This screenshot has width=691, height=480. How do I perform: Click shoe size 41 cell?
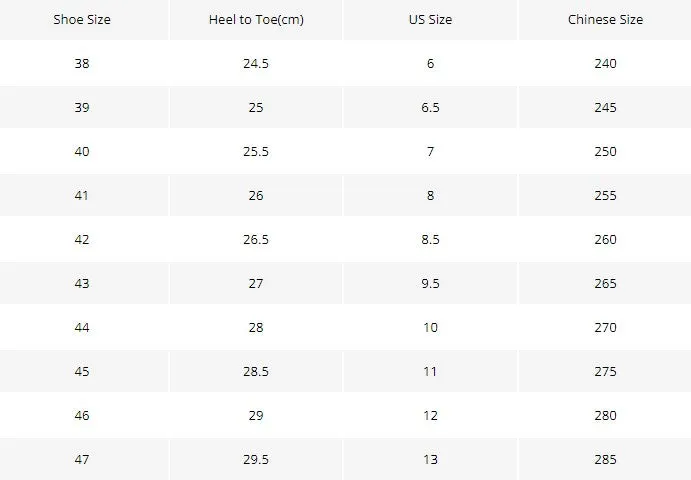click(82, 195)
